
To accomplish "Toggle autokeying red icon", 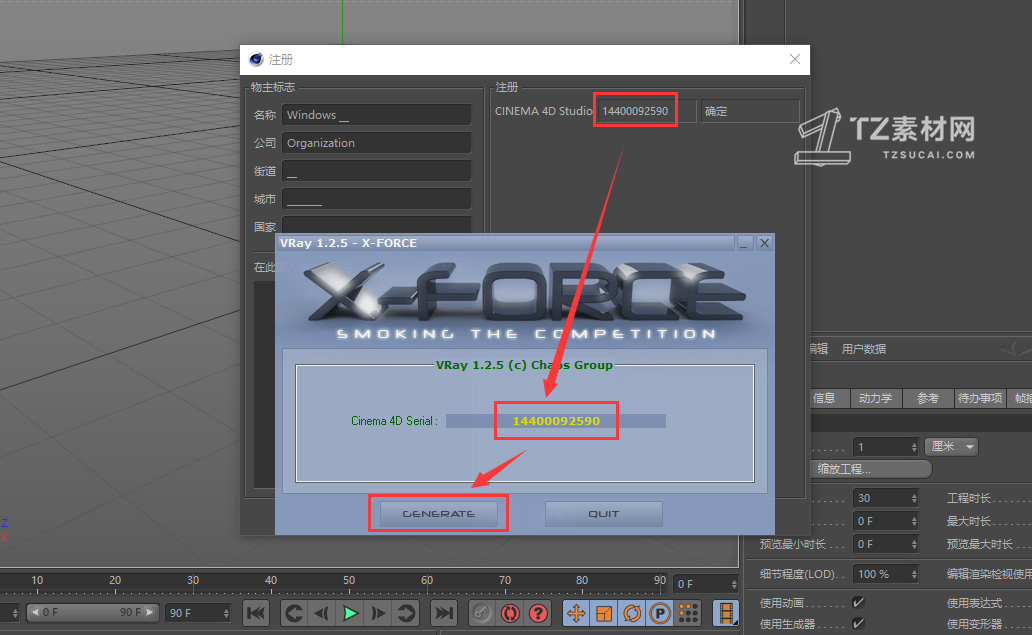I will (x=510, y=613).
